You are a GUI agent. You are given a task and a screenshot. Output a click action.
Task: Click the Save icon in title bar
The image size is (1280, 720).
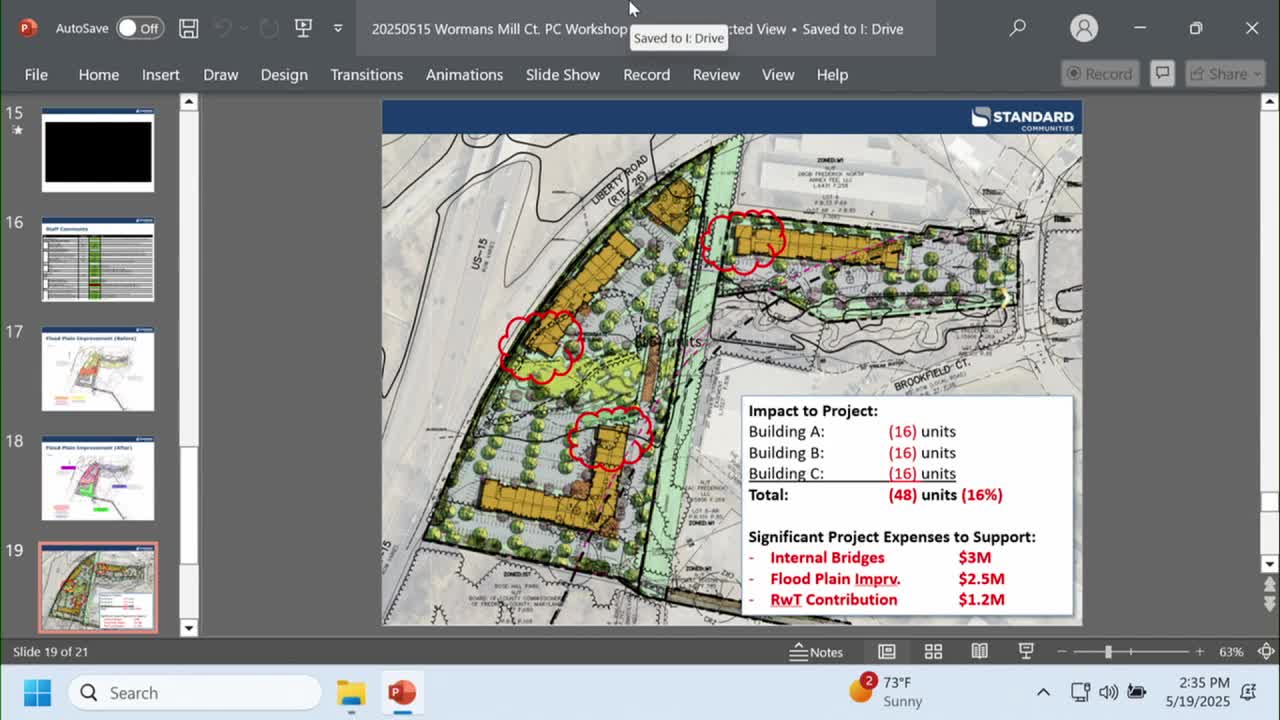188,28
